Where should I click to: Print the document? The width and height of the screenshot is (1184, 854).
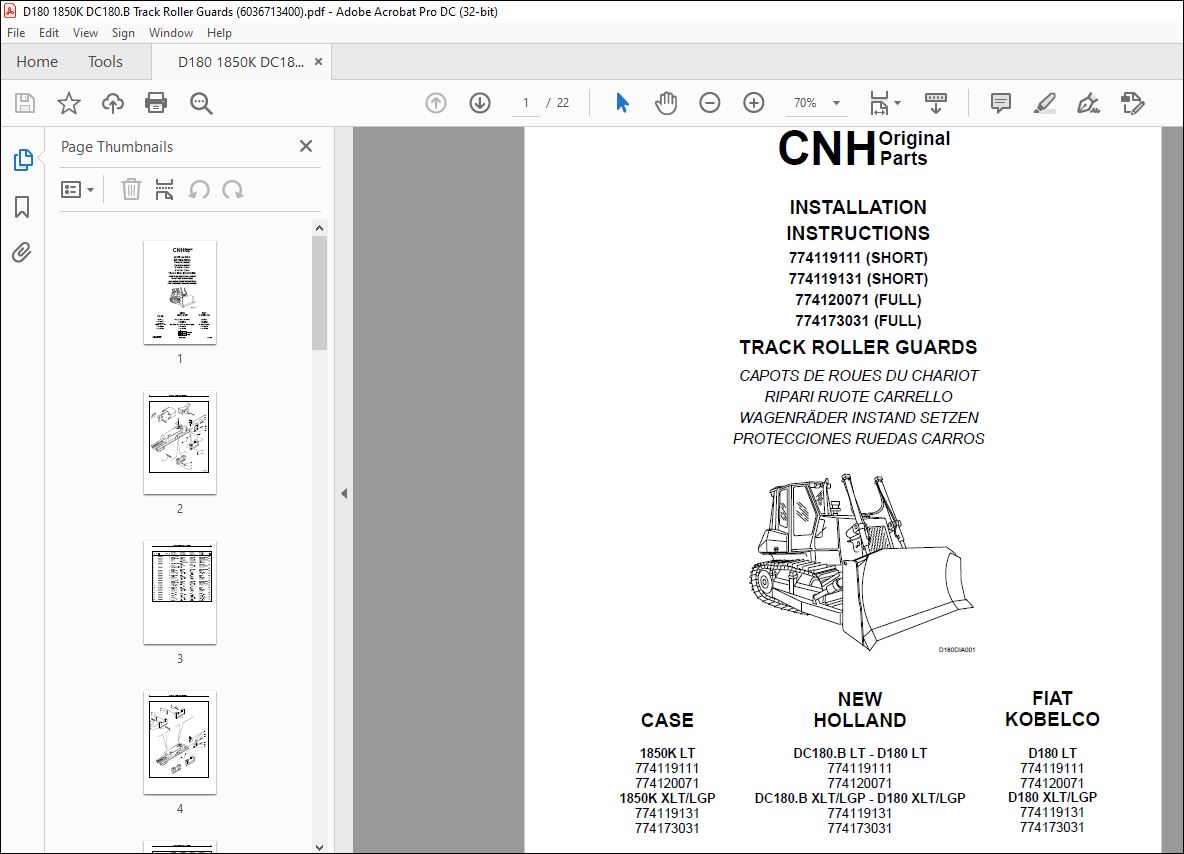click(156, 103)
